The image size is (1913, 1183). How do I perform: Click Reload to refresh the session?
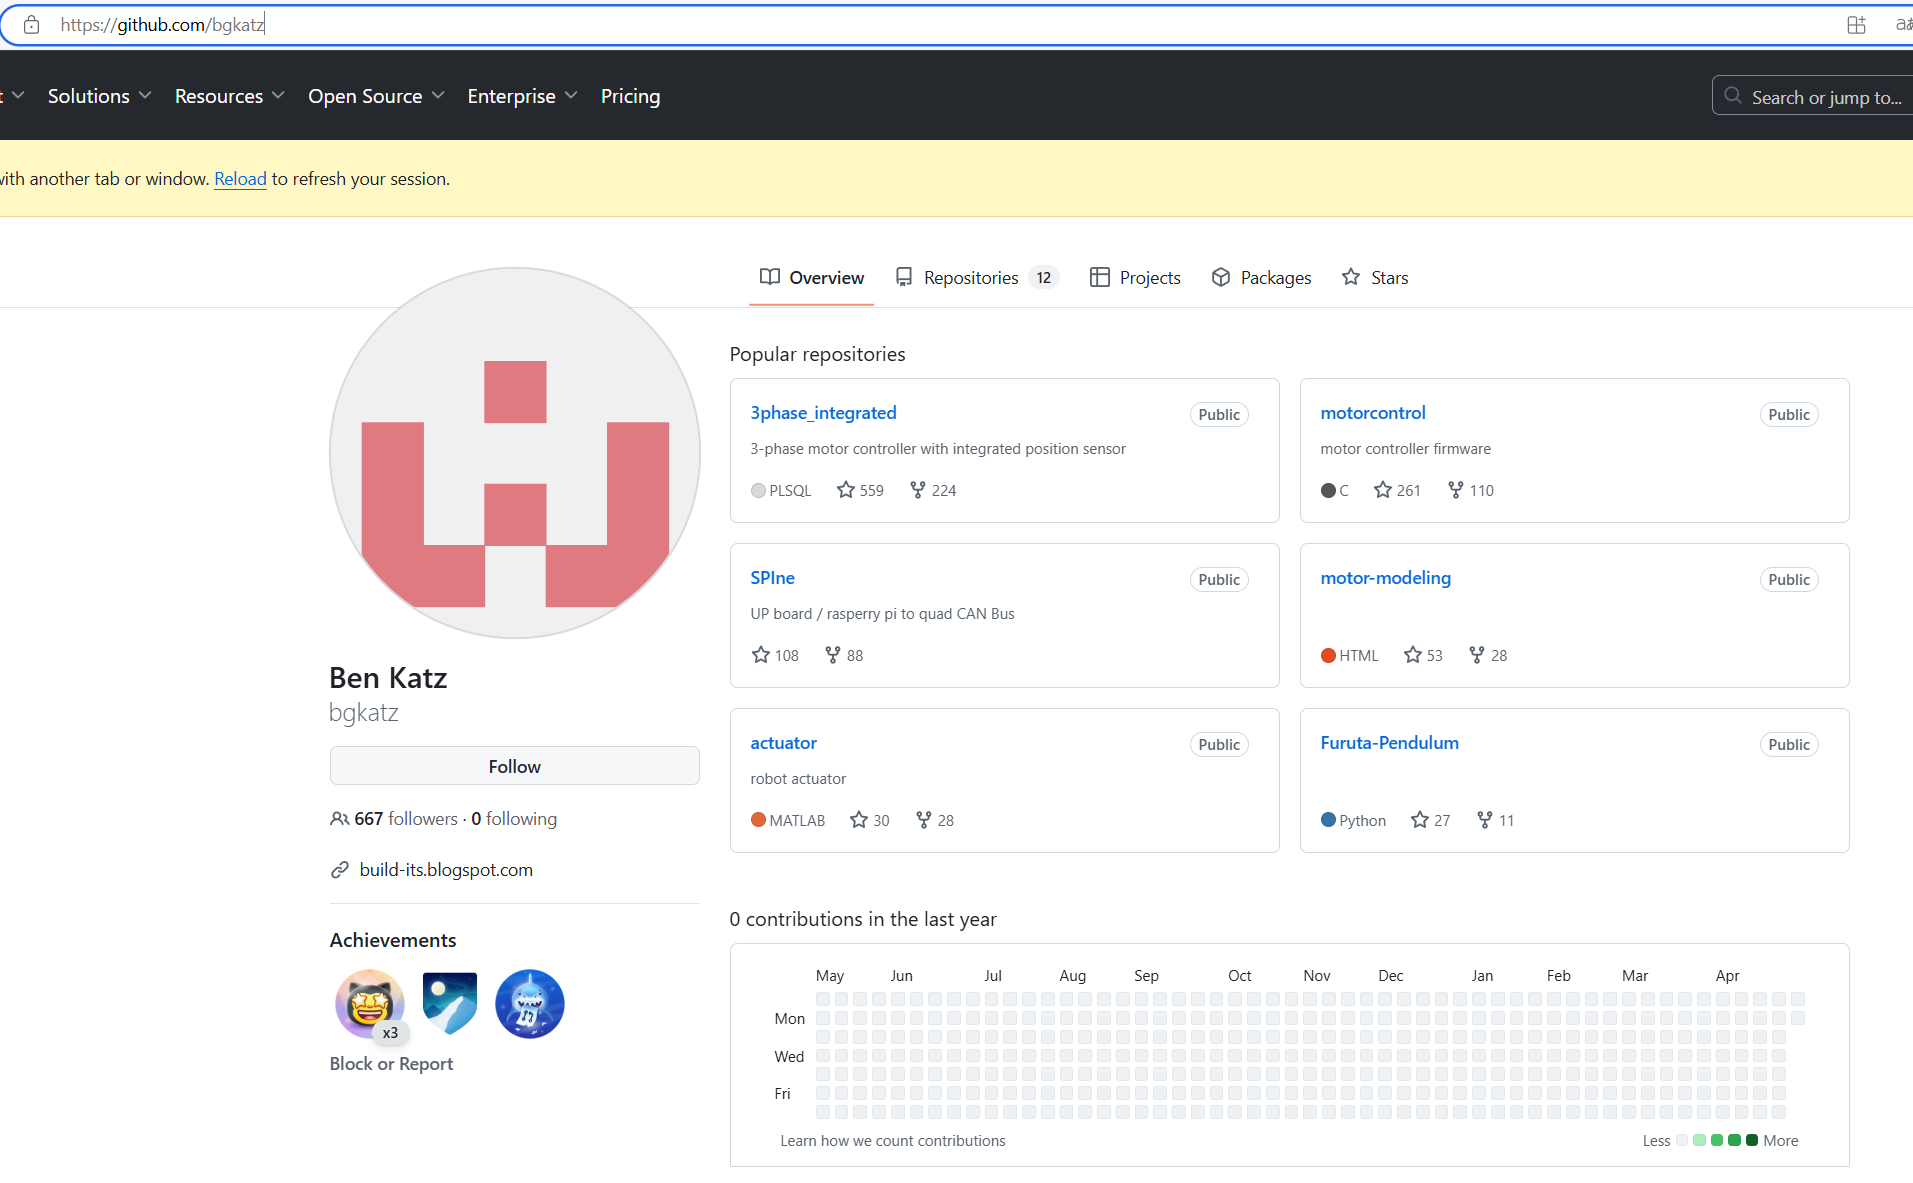tap(240, 178)
